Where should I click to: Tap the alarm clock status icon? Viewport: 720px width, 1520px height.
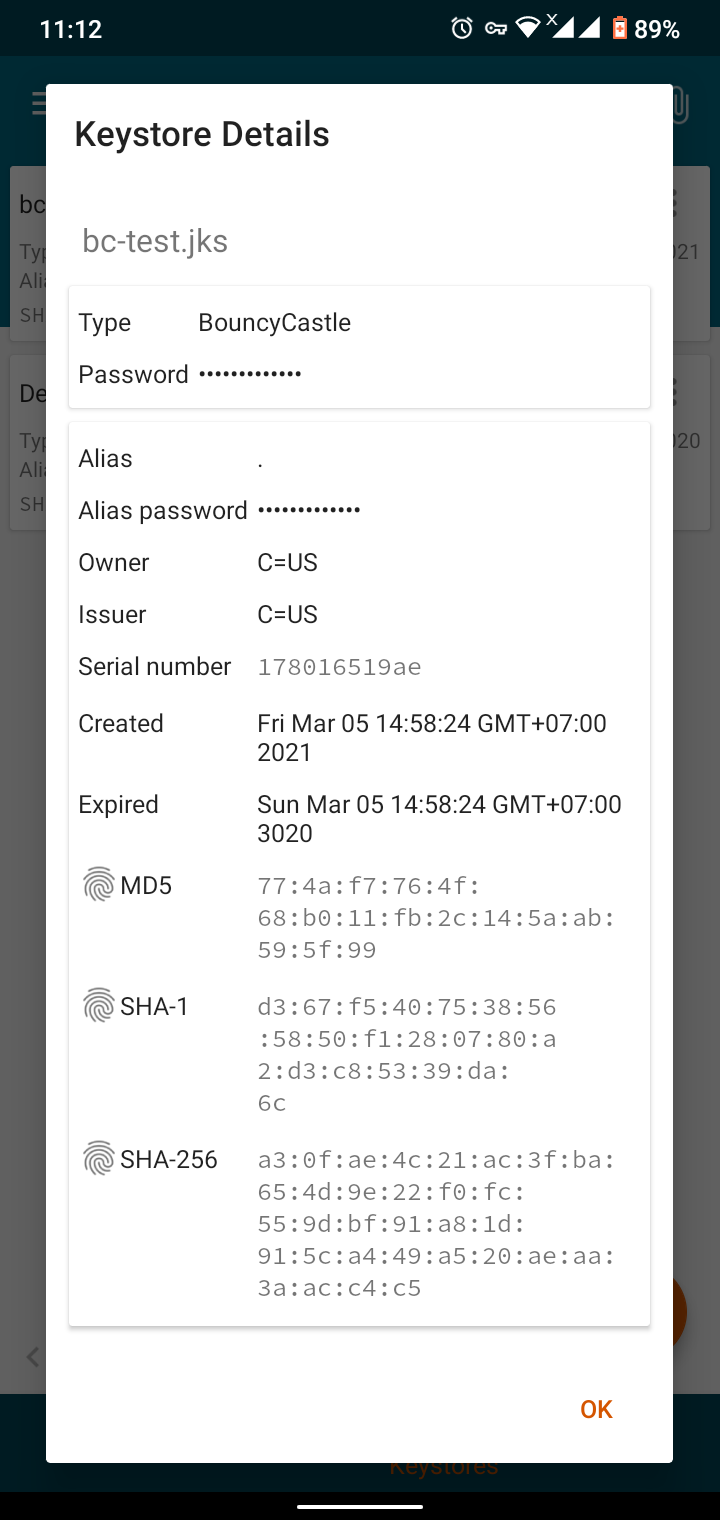tap(462, 29)
